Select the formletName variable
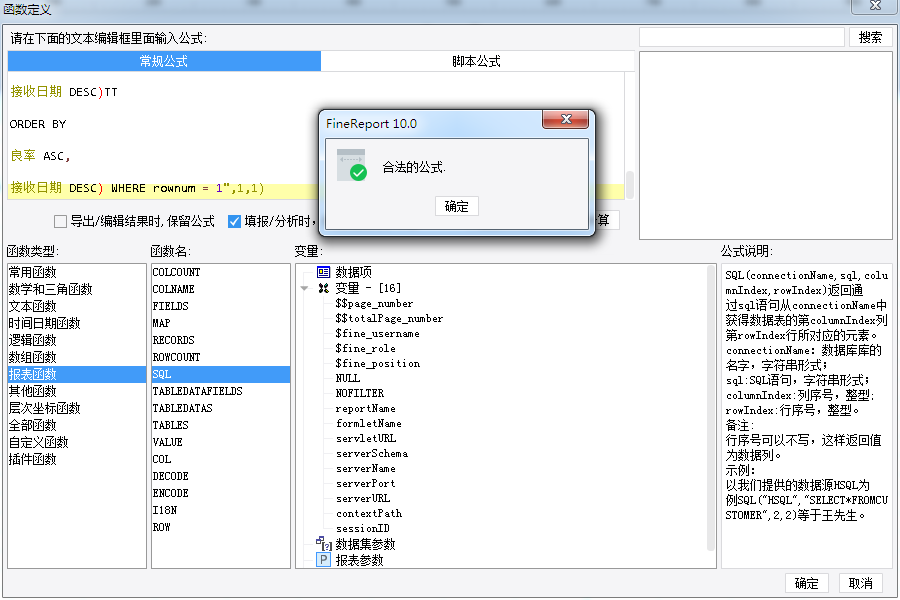The height and width of the screenshot is (600, 900). 368,424
